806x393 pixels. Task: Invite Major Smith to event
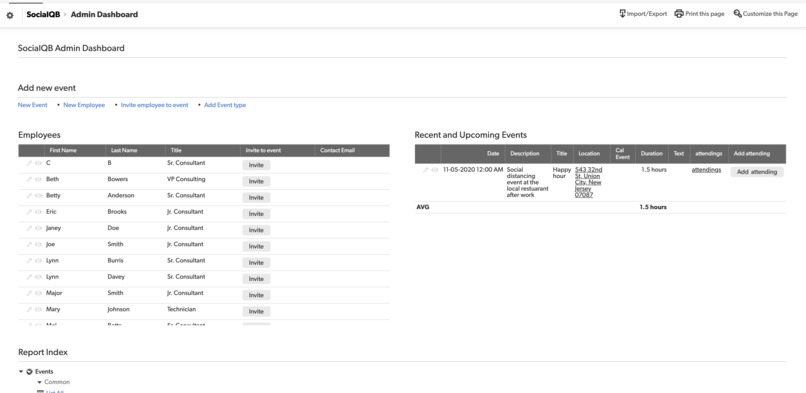click(x=256, y=295)
